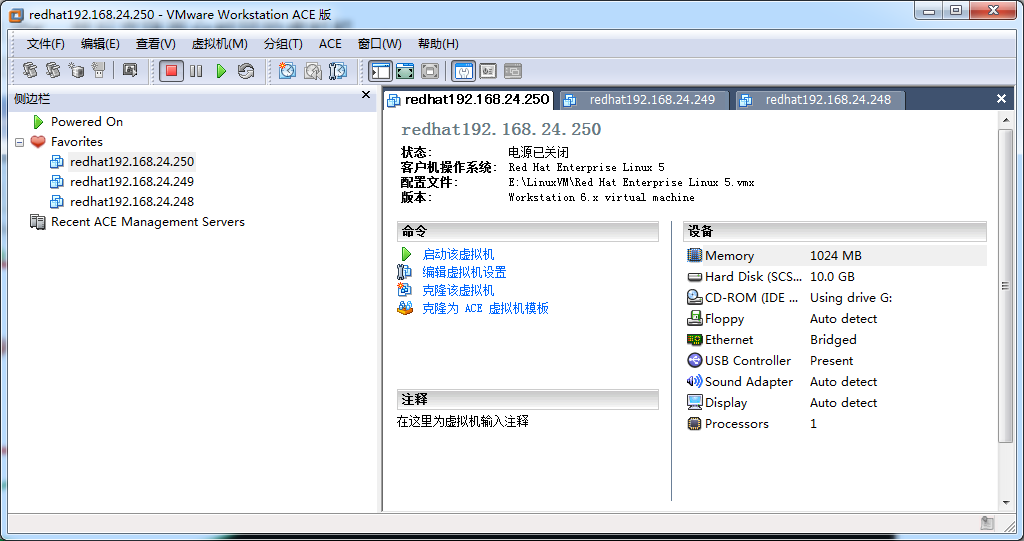
Task: Select the redhat192.168.24.250 tab
Action: pyautogui.click(x=469, y=100)
